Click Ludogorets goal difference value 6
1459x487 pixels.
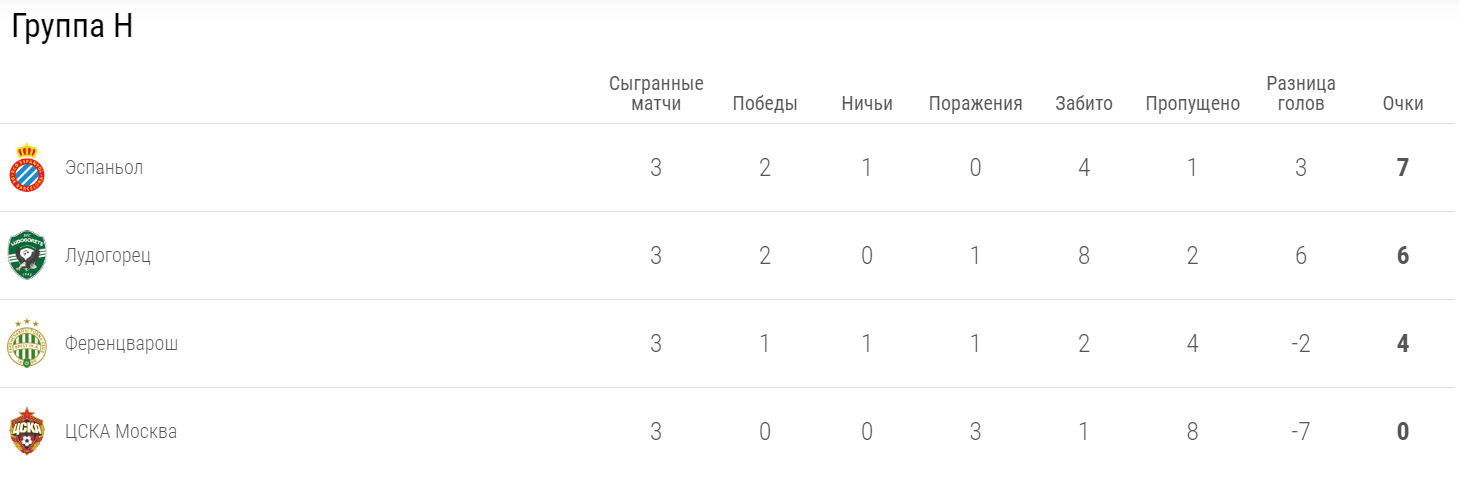tap(1301, 255)
